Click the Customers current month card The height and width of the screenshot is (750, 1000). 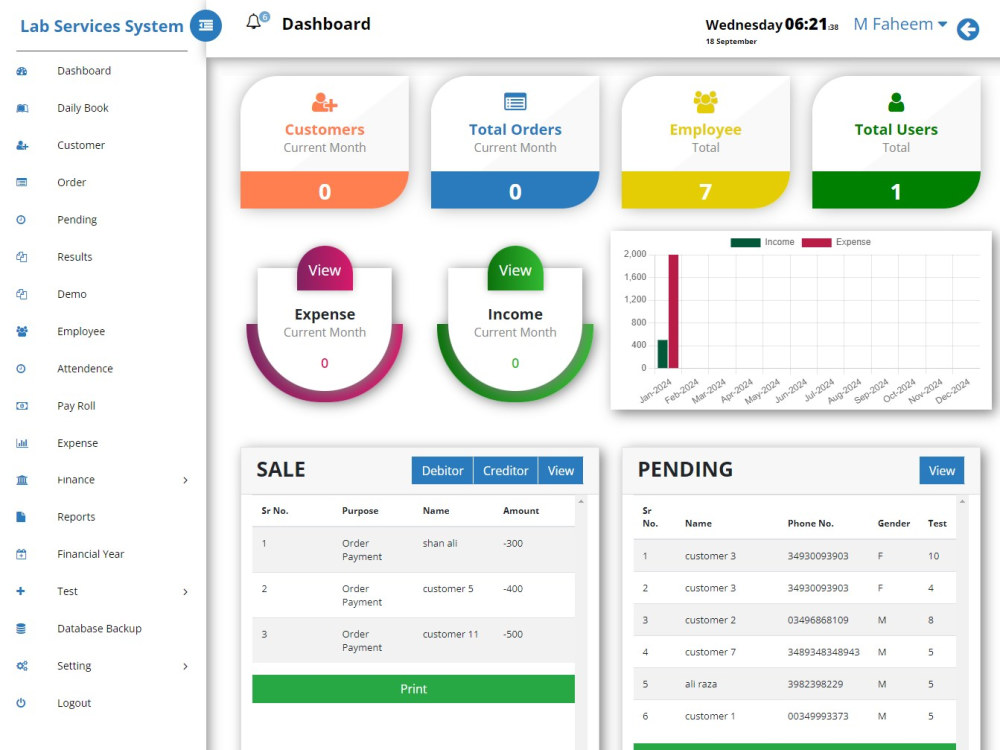pos(325,142)
